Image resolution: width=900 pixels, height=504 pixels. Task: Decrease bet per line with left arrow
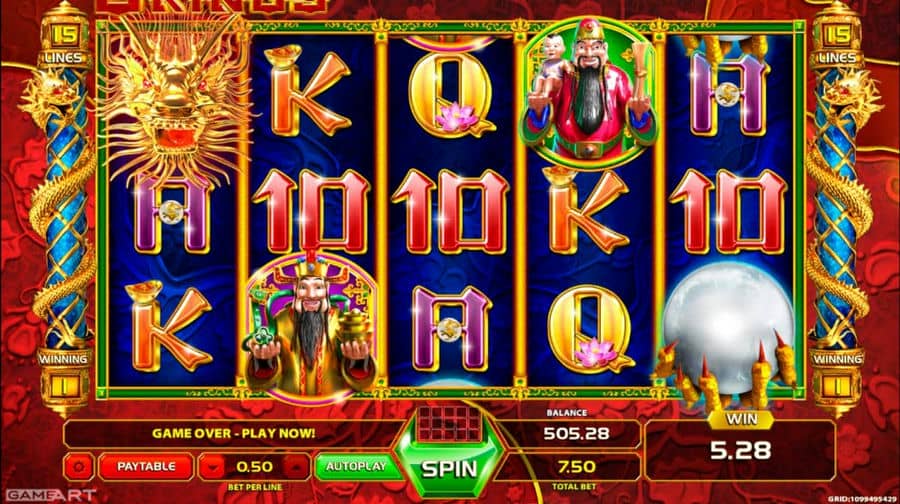[212, 467]
